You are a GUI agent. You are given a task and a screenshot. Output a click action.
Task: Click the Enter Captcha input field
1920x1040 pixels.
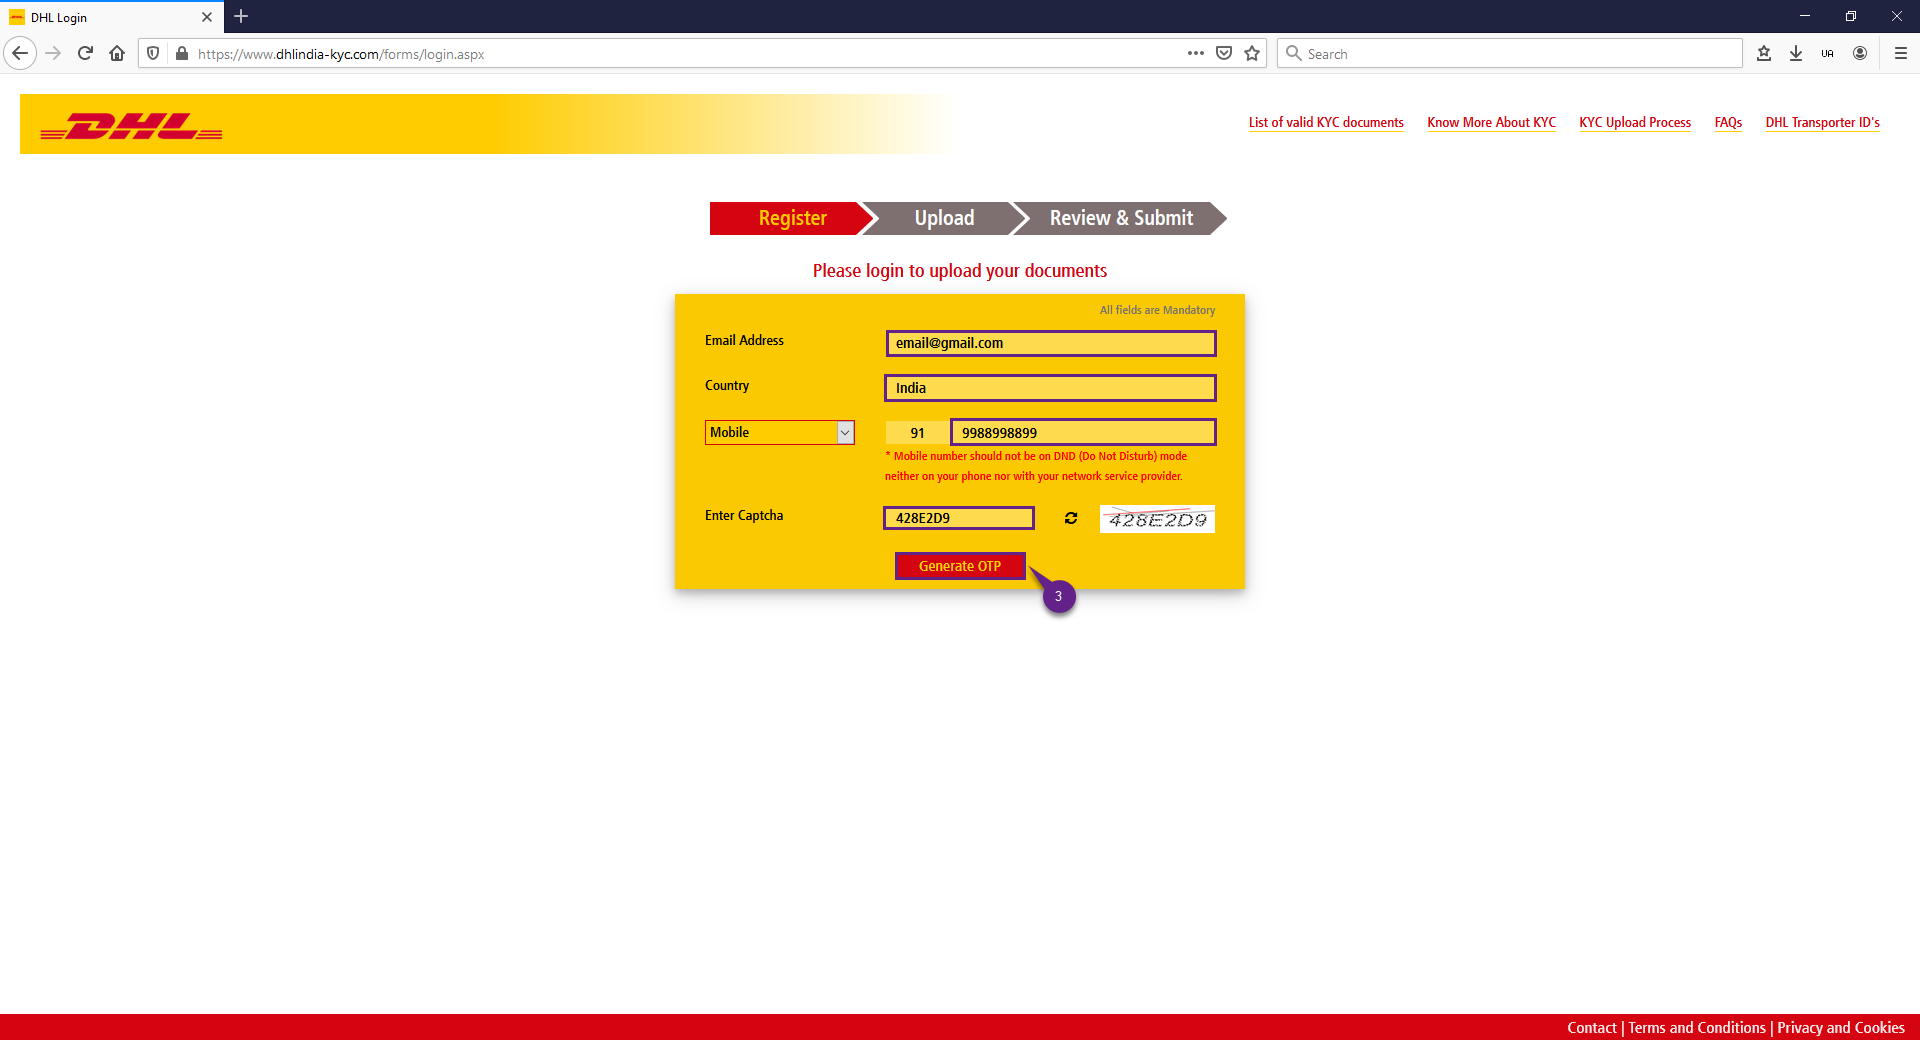[959, 518]
